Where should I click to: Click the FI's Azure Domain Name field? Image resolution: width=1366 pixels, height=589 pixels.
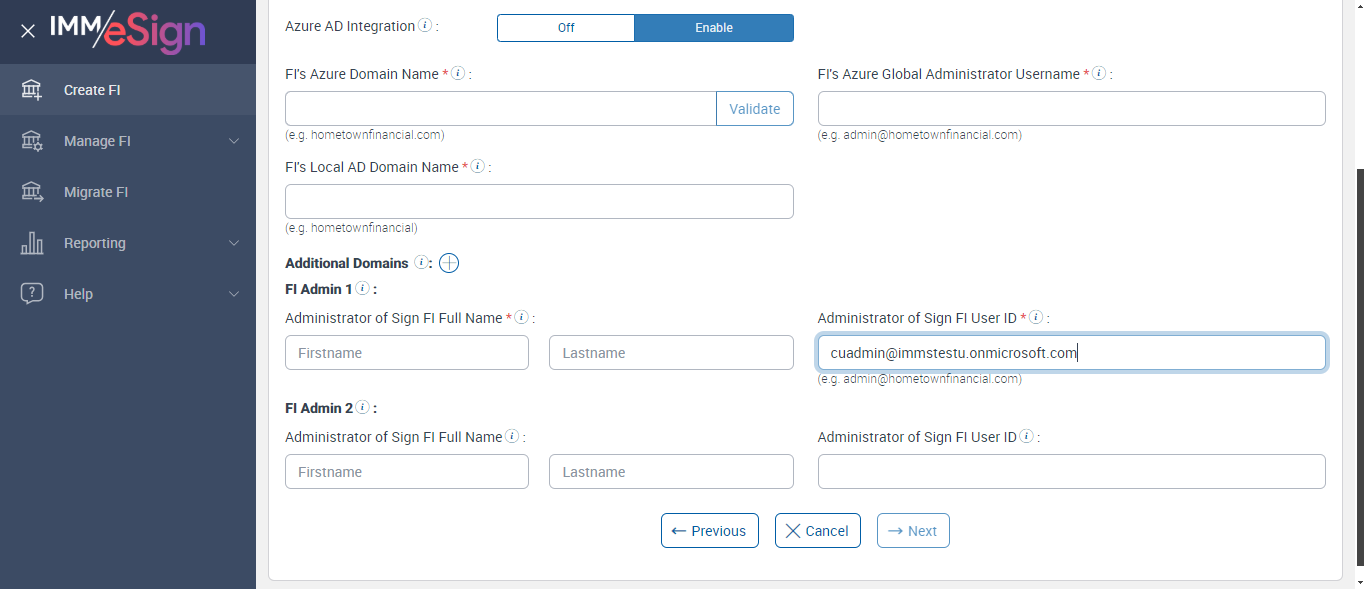coord(500,109)
